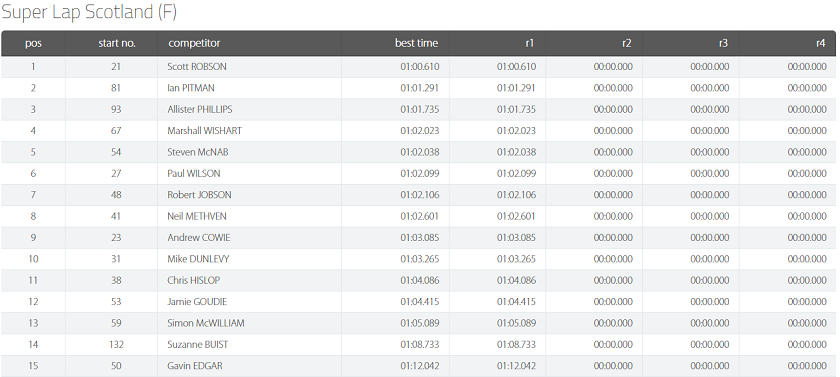The image size is (840, 377).
Task: Click Gavin EDGAR best time 01:12.042
Action: tap(419, 366)
